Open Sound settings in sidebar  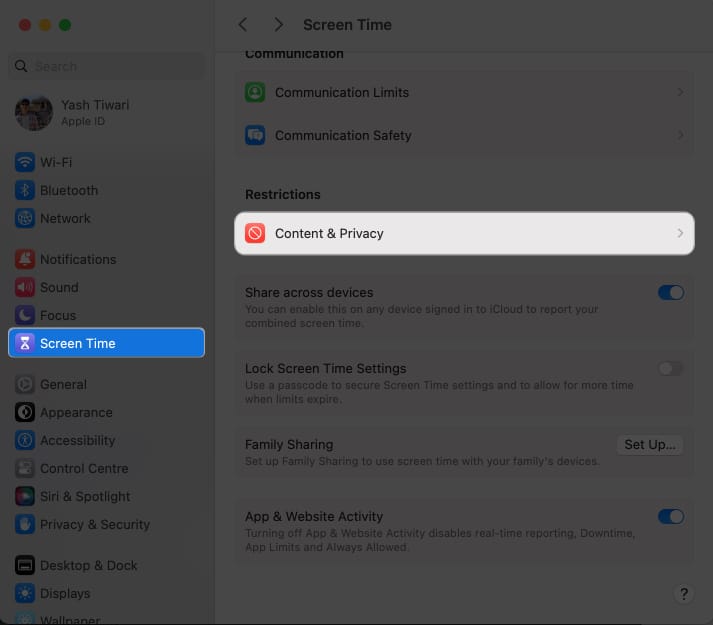(x=106, y=287)
